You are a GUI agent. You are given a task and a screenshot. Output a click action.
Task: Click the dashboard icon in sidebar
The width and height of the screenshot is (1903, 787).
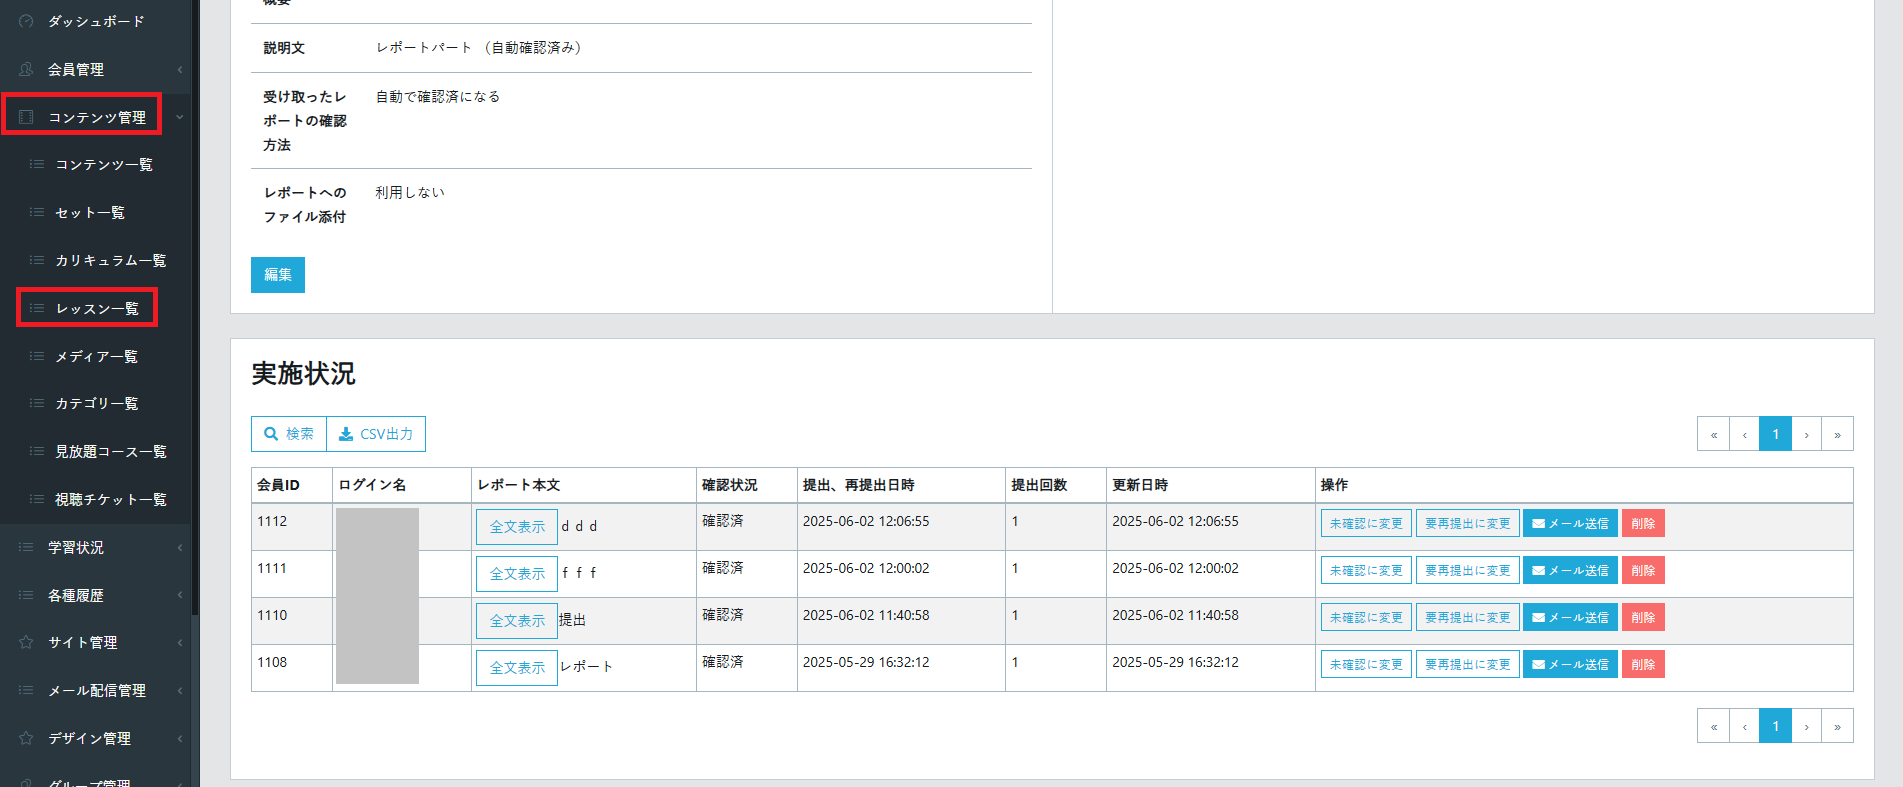click(x=26, y=21)
